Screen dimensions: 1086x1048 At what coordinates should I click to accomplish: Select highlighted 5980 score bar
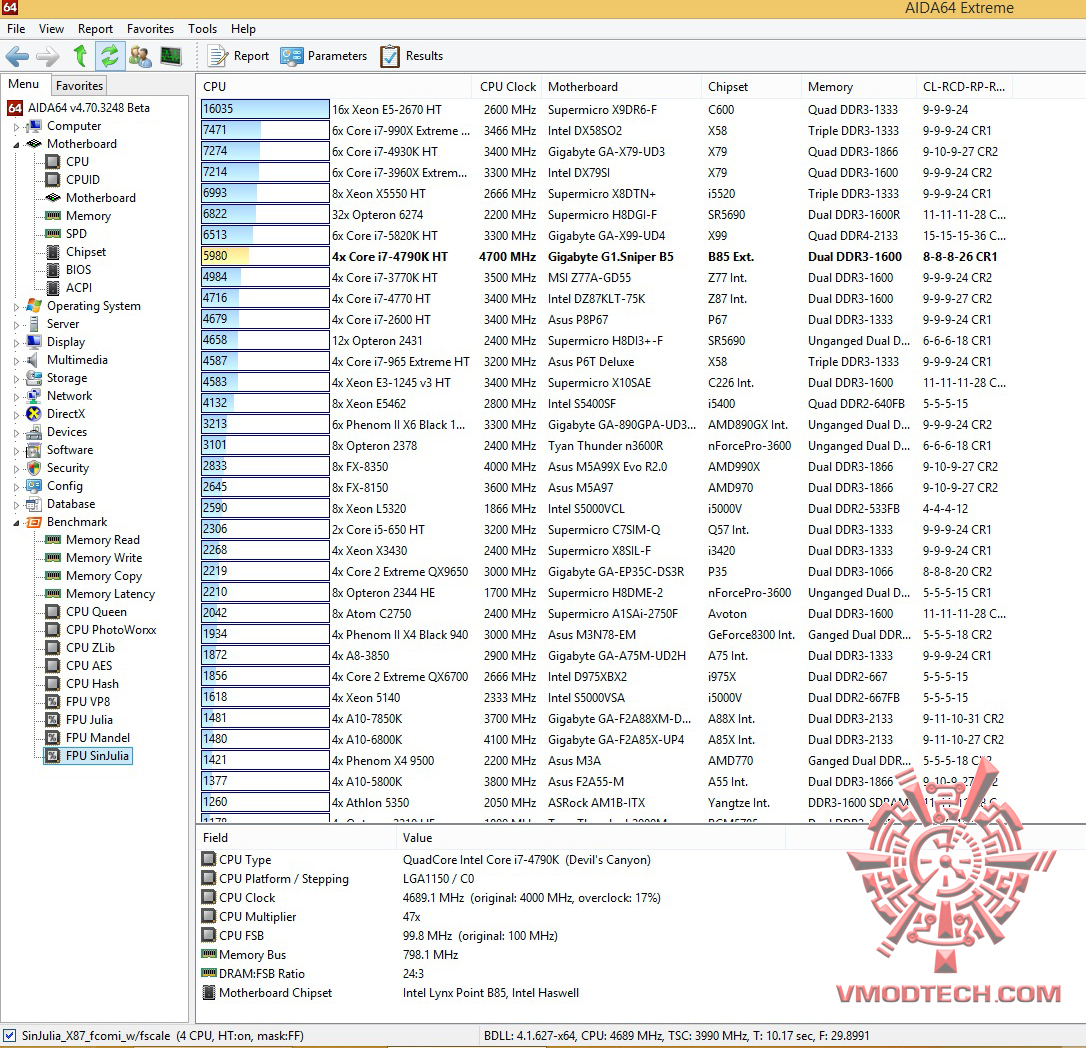265,256
